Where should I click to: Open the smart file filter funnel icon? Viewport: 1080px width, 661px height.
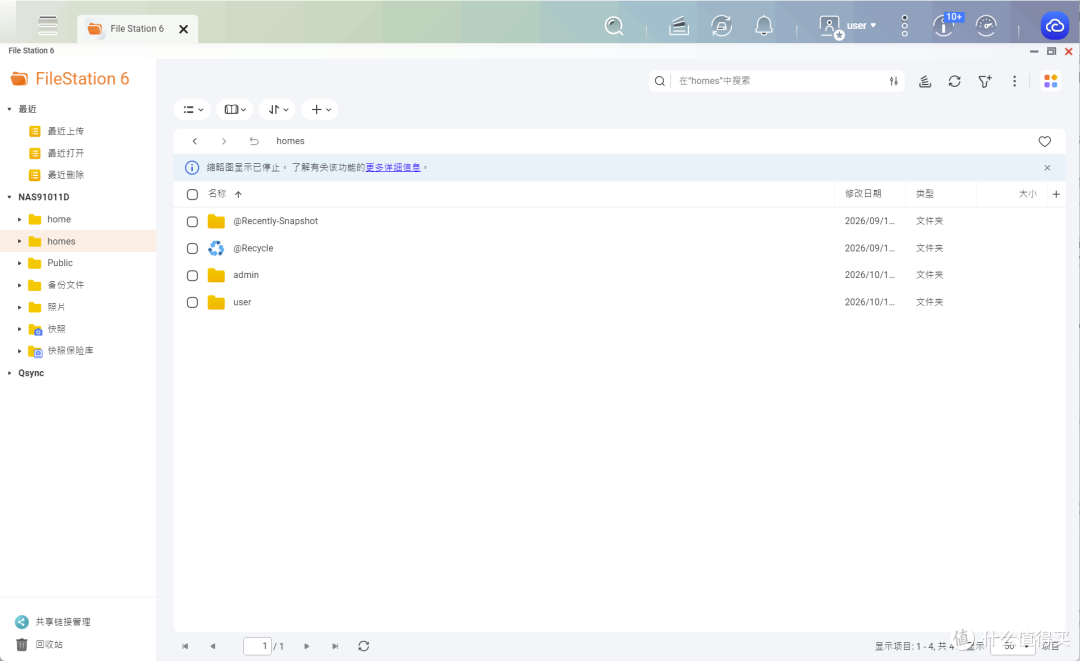pos(985,81)
